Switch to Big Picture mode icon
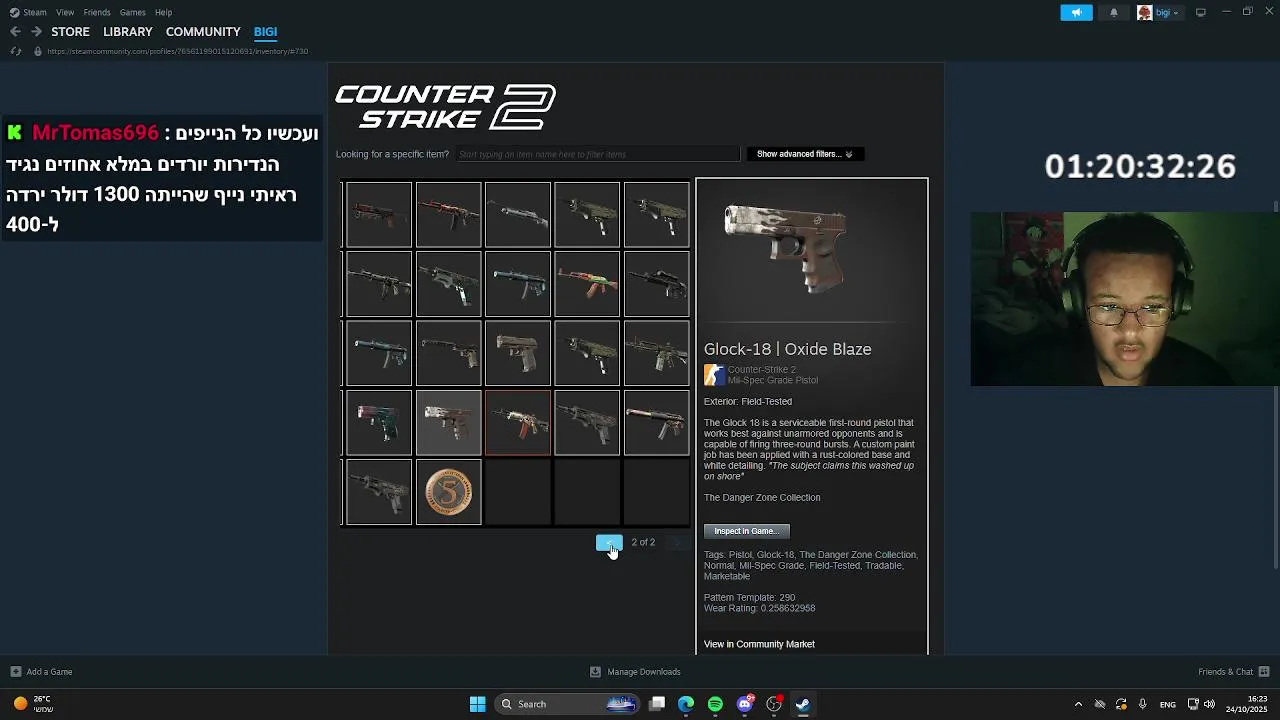The width and height of the screenshot is (1280, 720). 1200,12
